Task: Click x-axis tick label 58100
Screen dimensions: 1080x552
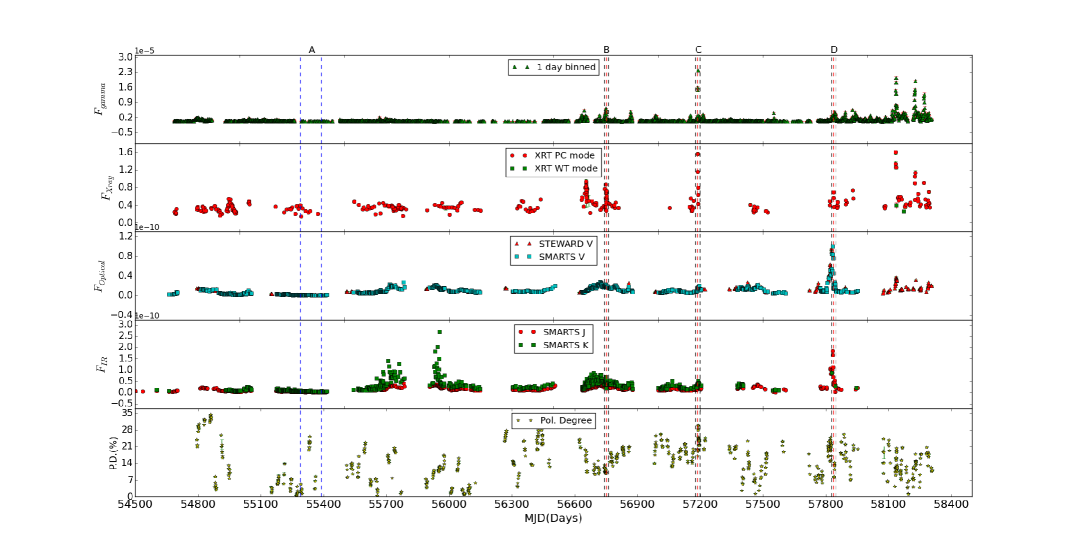Action: pyautogui.click(x=889, y=505)
